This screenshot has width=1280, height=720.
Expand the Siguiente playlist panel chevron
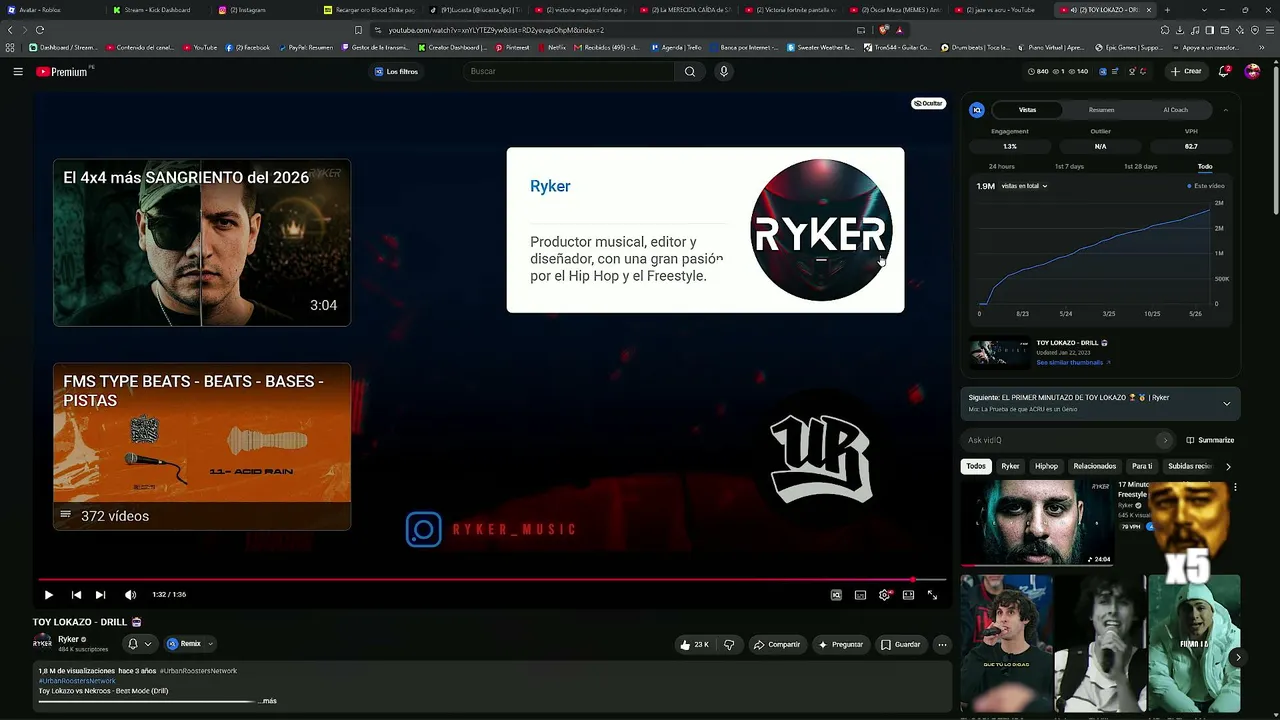[1226, 404]
